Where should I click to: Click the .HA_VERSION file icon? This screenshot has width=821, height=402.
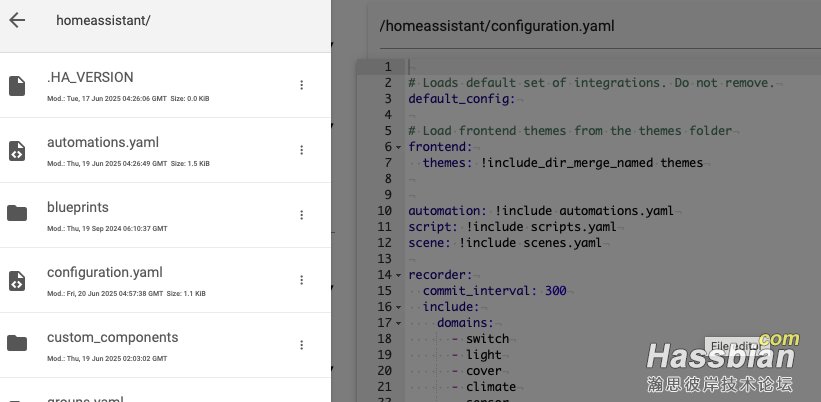coord(17,85)
